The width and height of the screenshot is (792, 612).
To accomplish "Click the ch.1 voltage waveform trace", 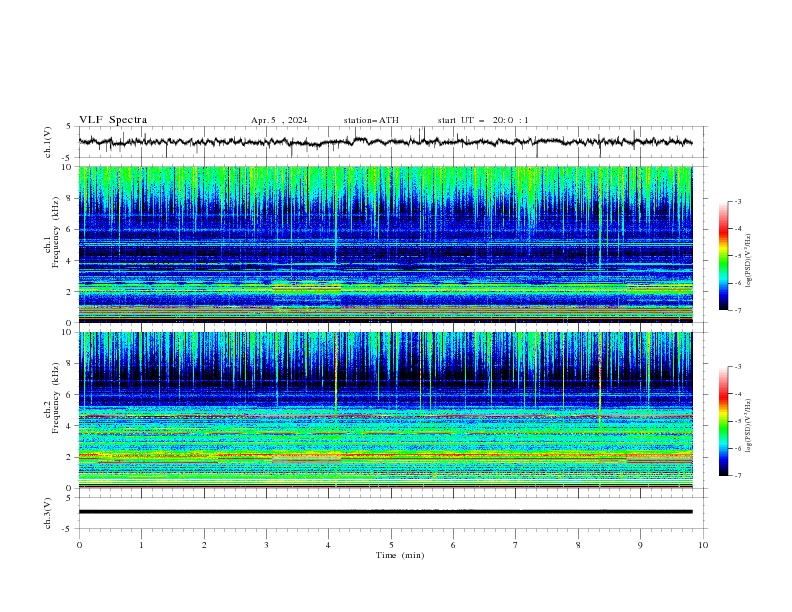I will pyautogui.click(x=385, y=142).
